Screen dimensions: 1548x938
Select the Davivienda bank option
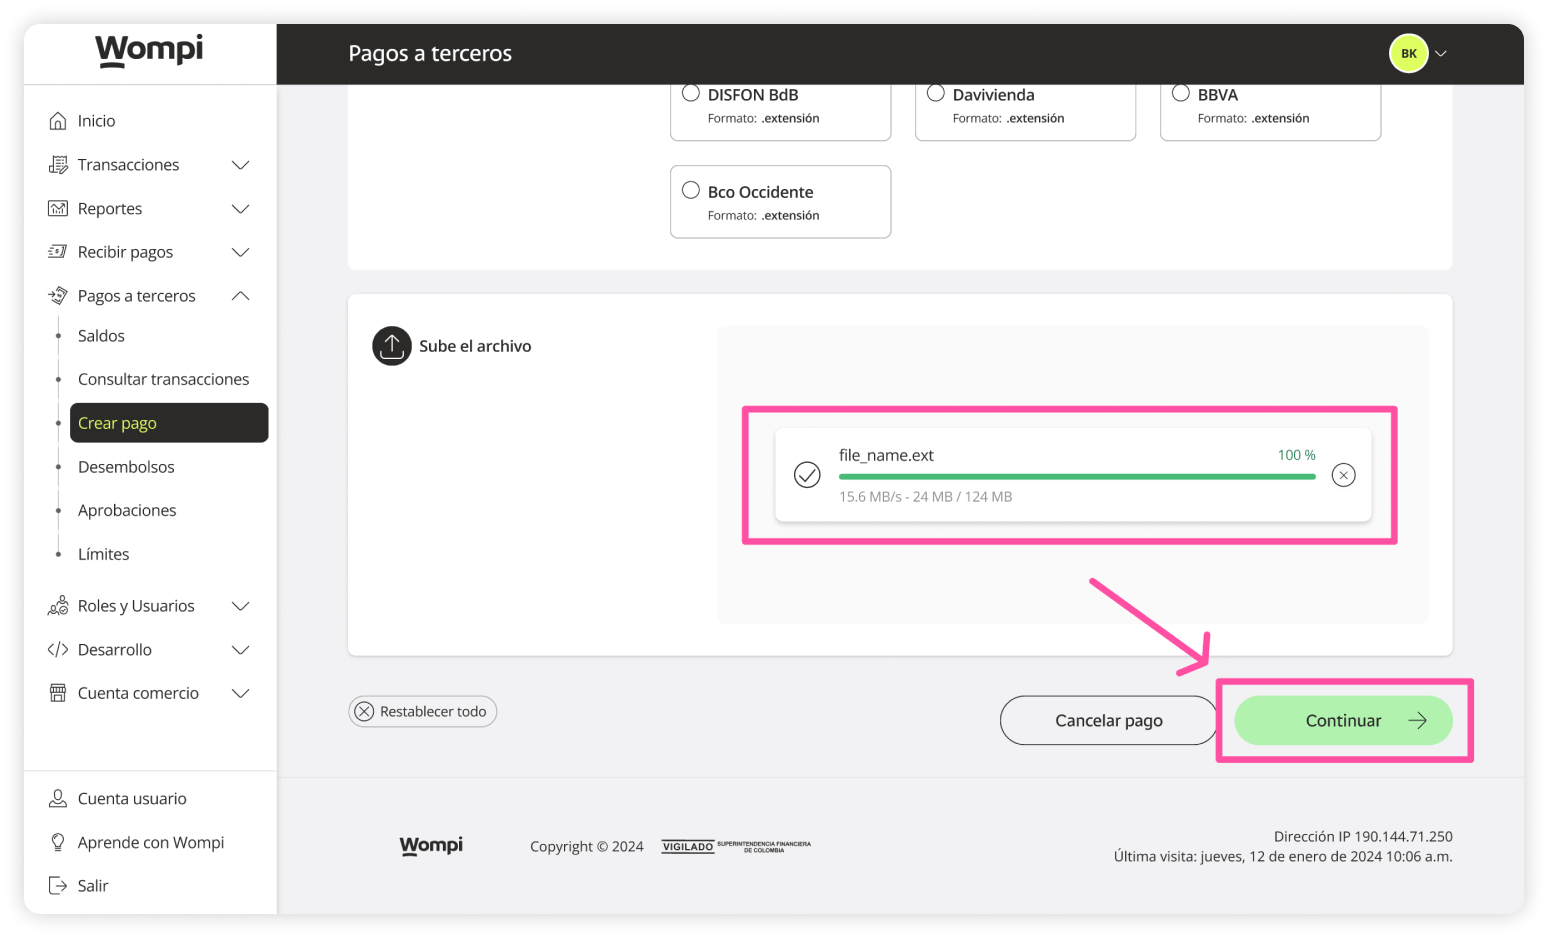(x=935, y=92)
